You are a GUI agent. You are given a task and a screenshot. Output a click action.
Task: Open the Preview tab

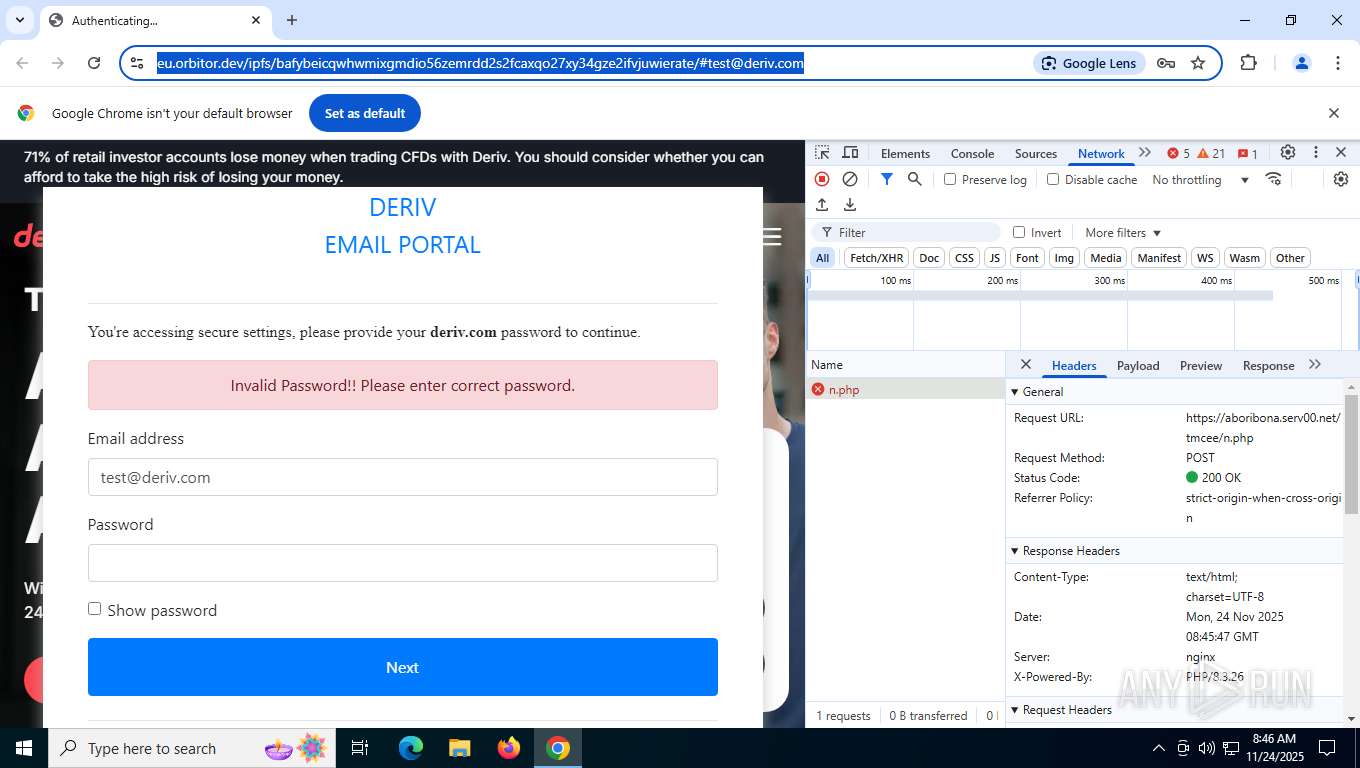pyautogui.click(x=1201, y=366)
